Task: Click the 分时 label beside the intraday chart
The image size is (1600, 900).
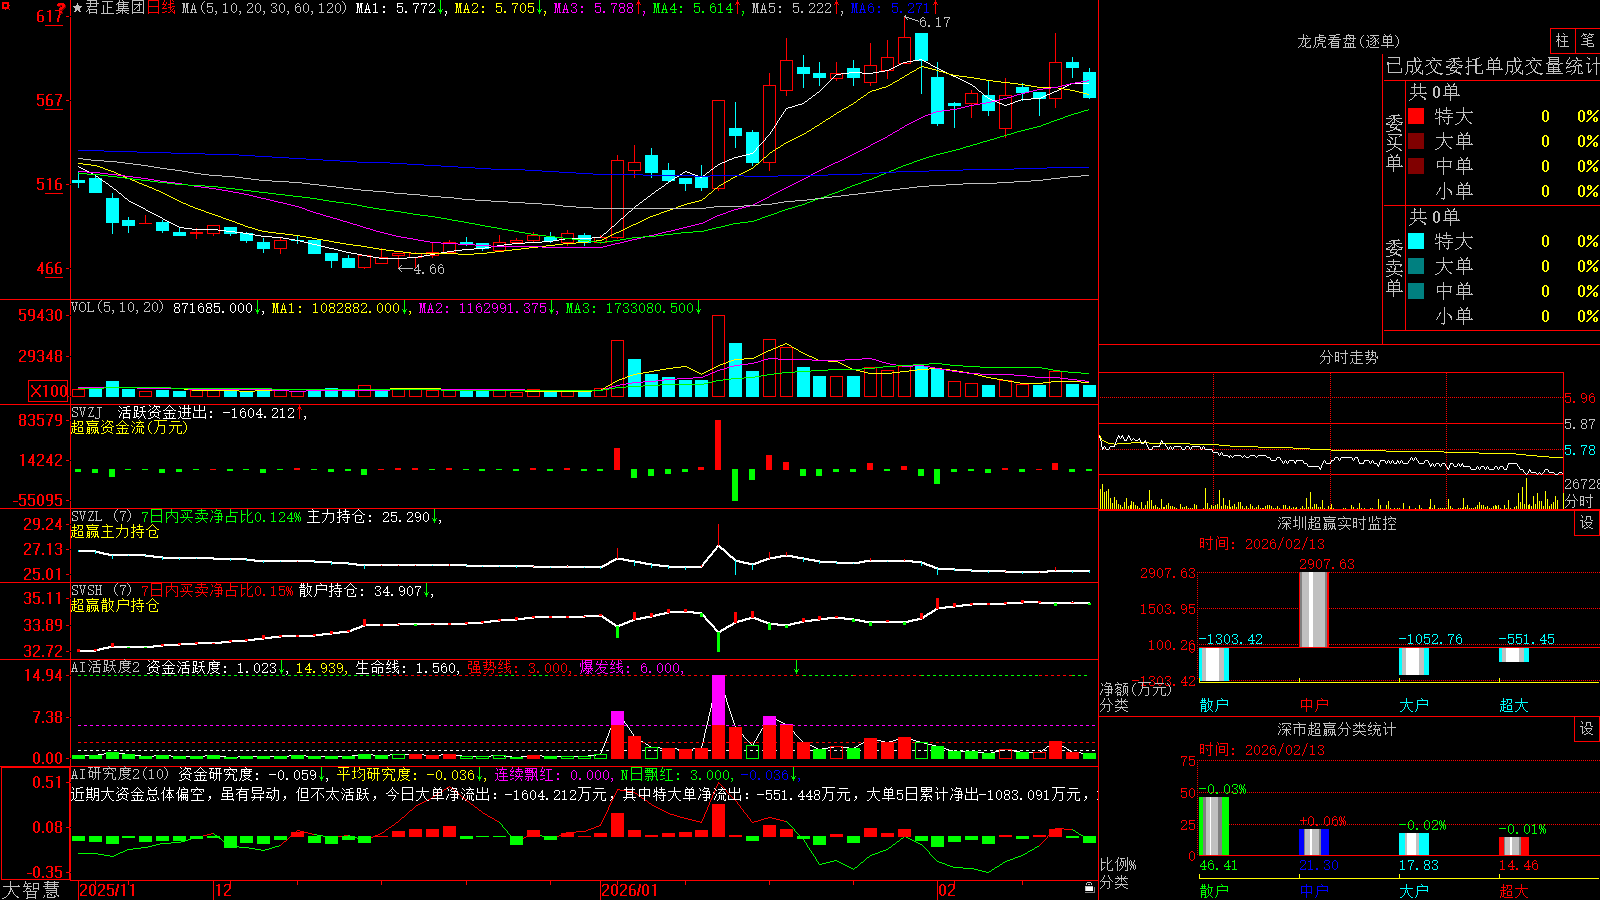Action: point(1579,501)
